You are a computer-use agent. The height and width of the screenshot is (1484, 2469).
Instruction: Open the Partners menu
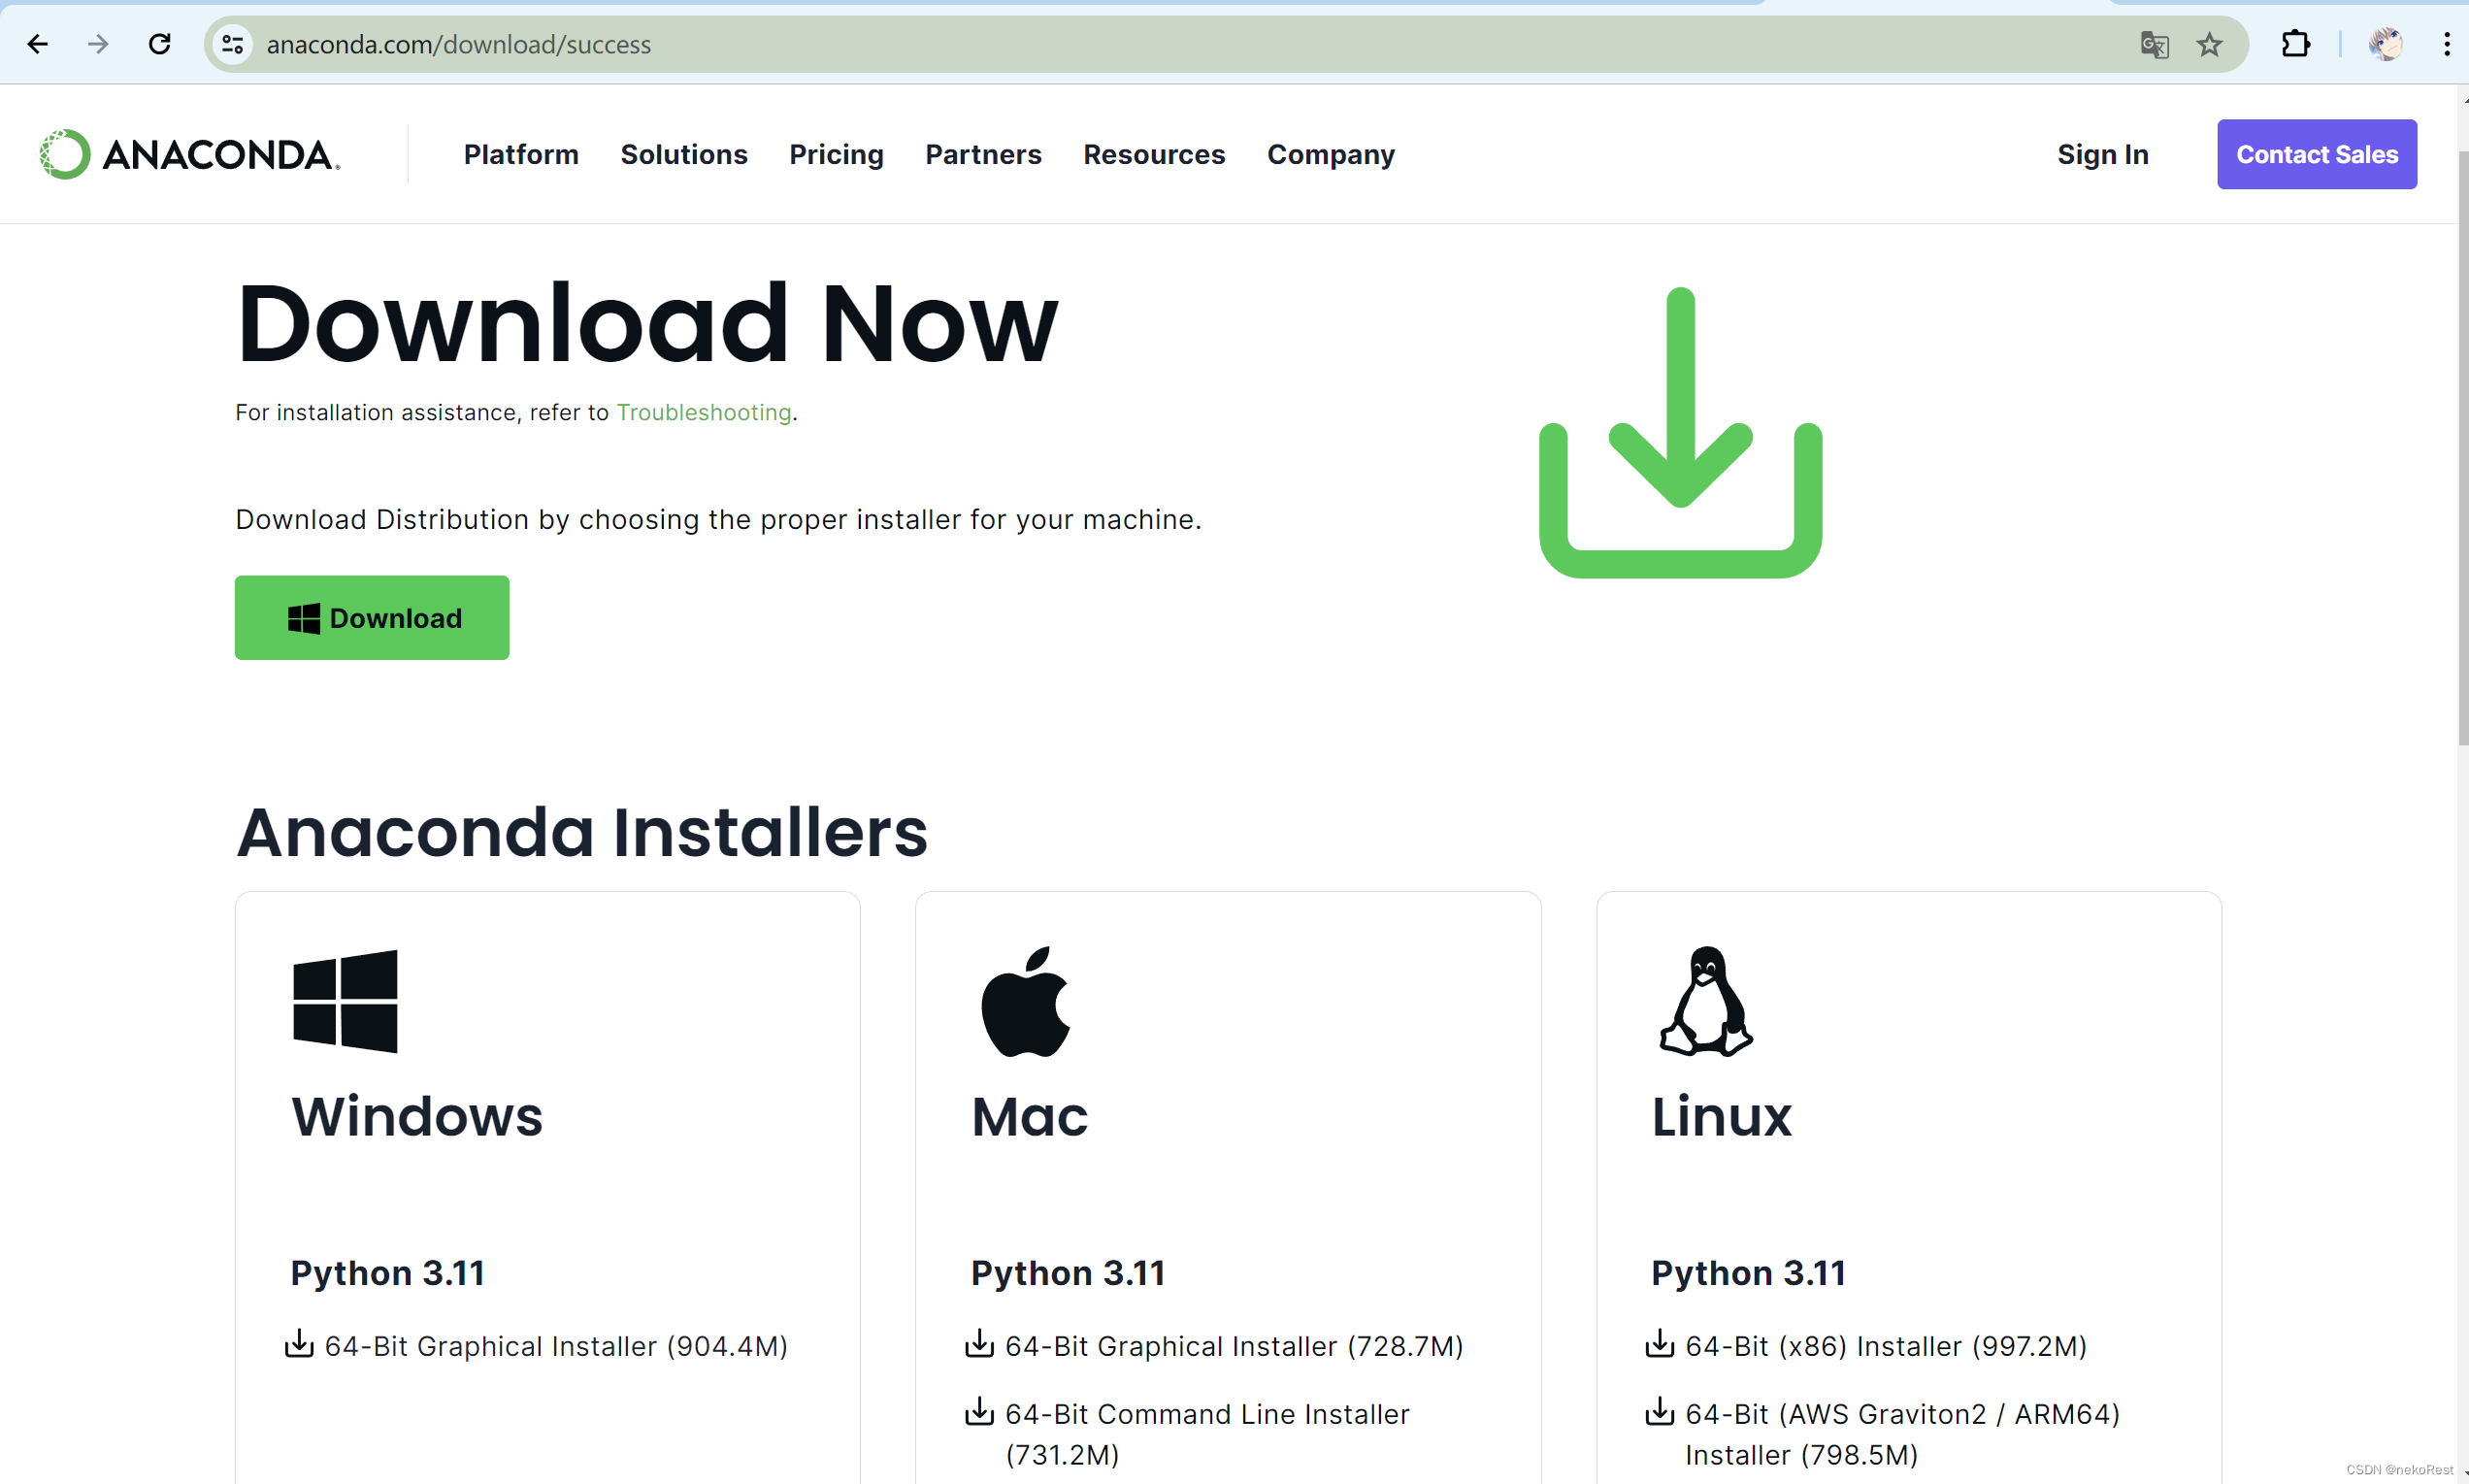coord(983,154)
